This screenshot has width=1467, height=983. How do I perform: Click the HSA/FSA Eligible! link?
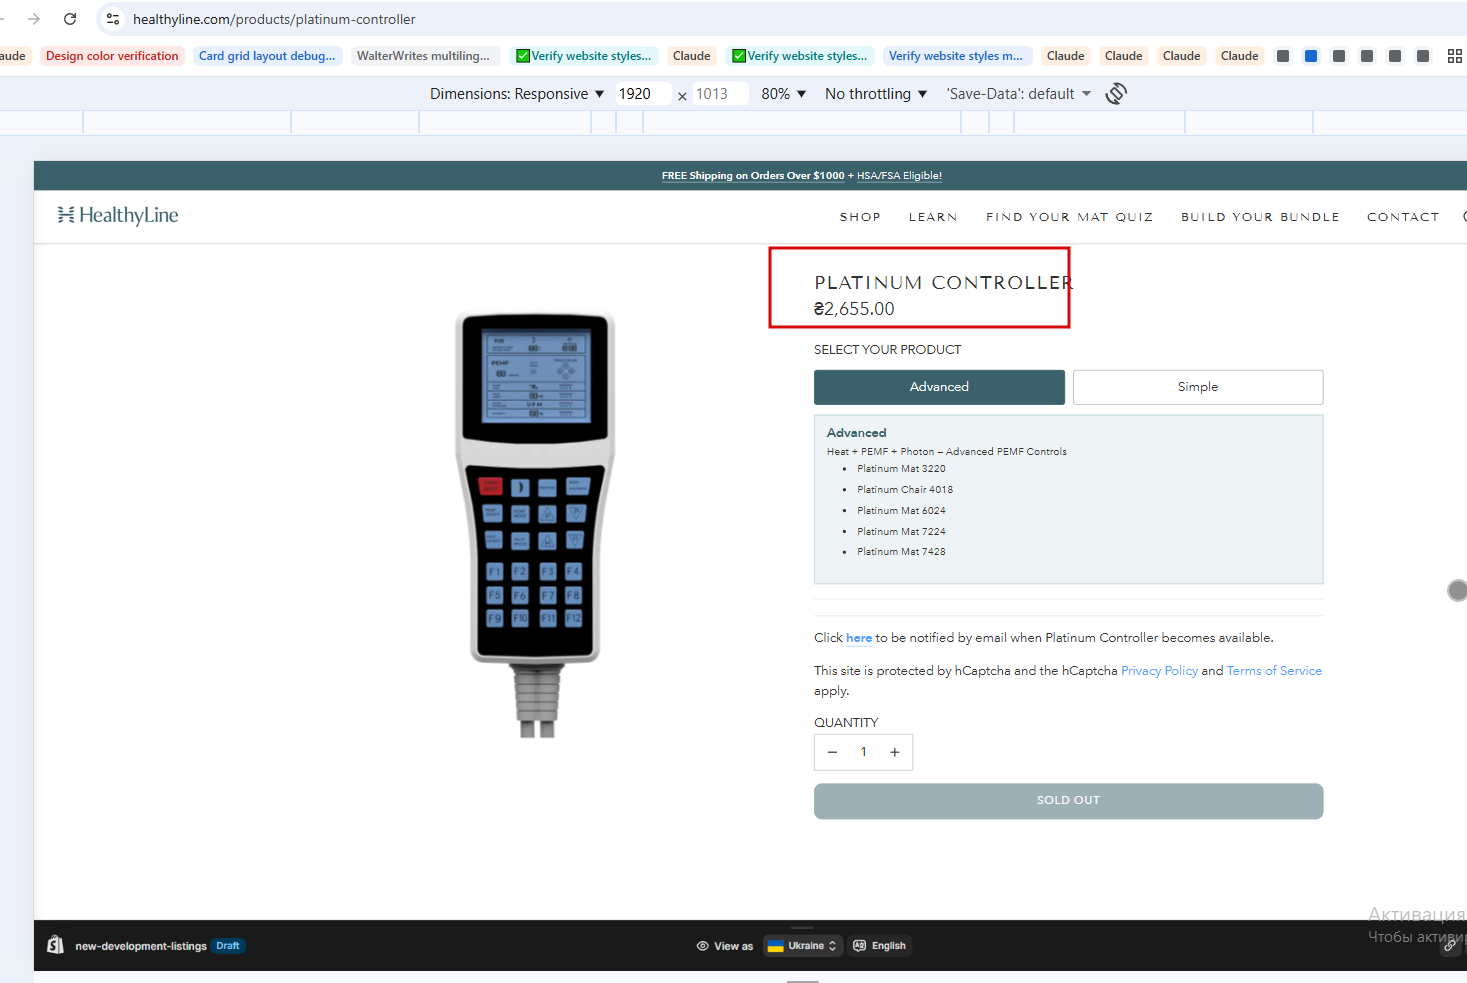coord(899,176)
